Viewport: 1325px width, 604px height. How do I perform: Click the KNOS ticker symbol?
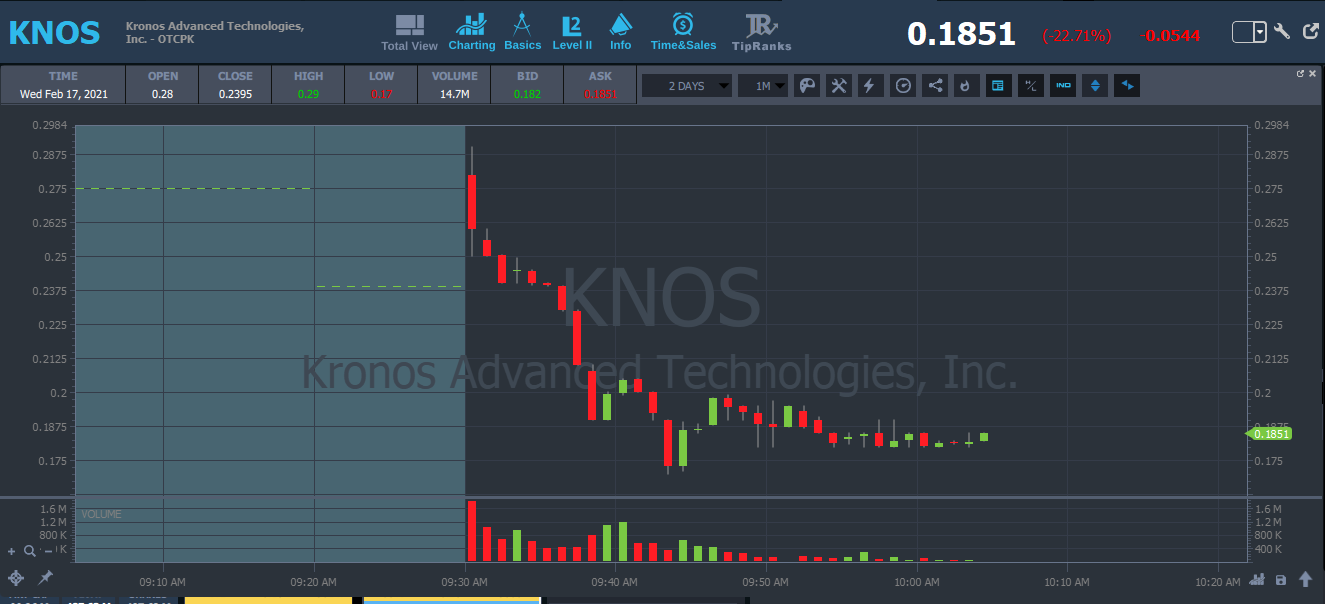point(54,33)
